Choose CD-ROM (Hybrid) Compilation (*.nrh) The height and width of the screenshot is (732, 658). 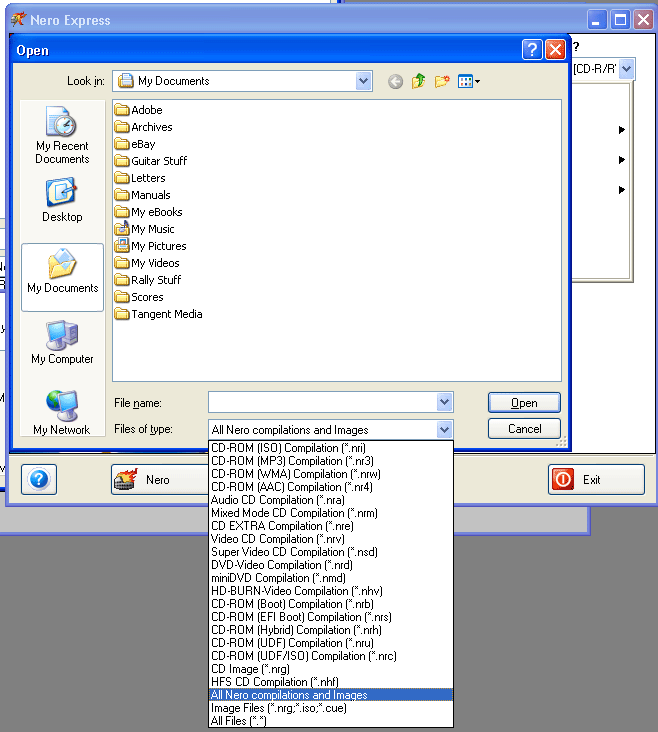tap(331, 630)
